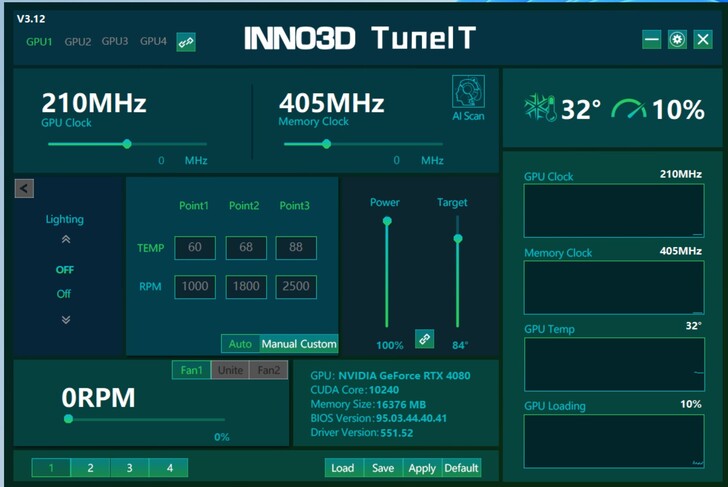Click the GPU load gauge icon
This screenshot has width=728, height=487.
[x=628, y=108]
